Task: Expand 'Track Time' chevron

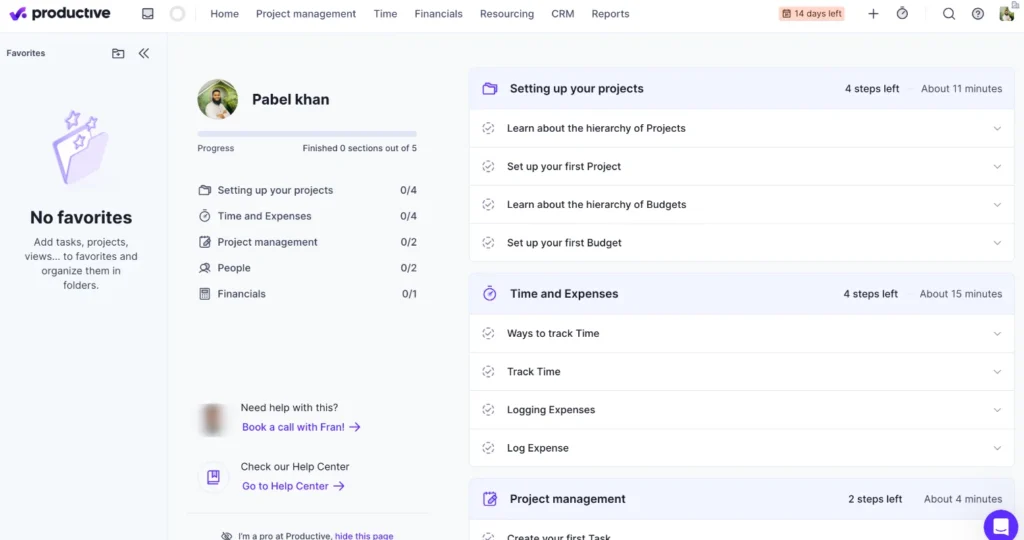Action: coord(997,372)
